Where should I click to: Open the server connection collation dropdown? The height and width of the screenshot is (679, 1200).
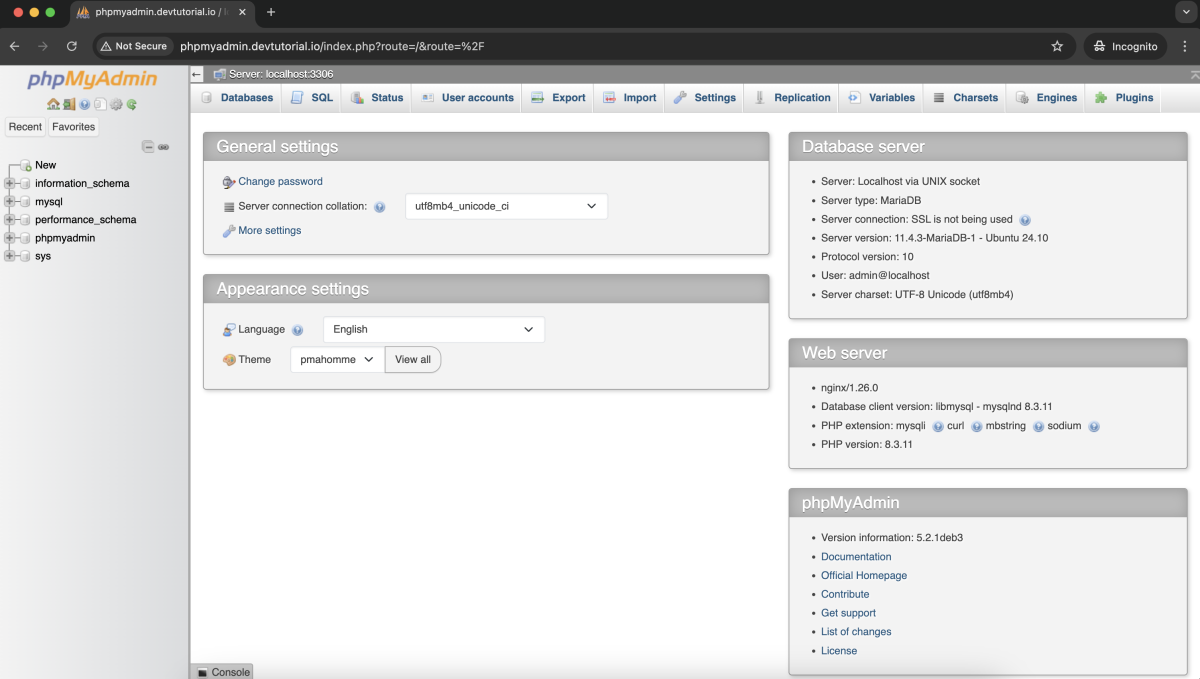click(x=506, y=206)
